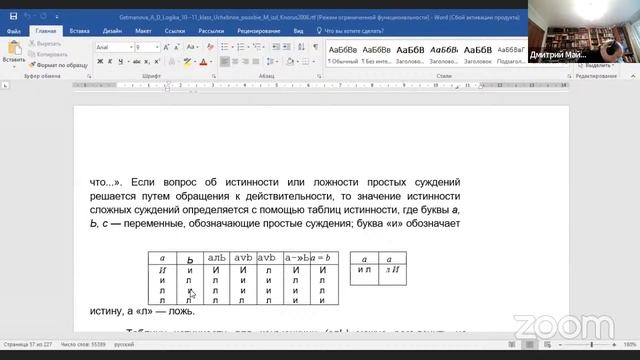Click the red font color button
The image size is (640, 360).
point(204,62)
